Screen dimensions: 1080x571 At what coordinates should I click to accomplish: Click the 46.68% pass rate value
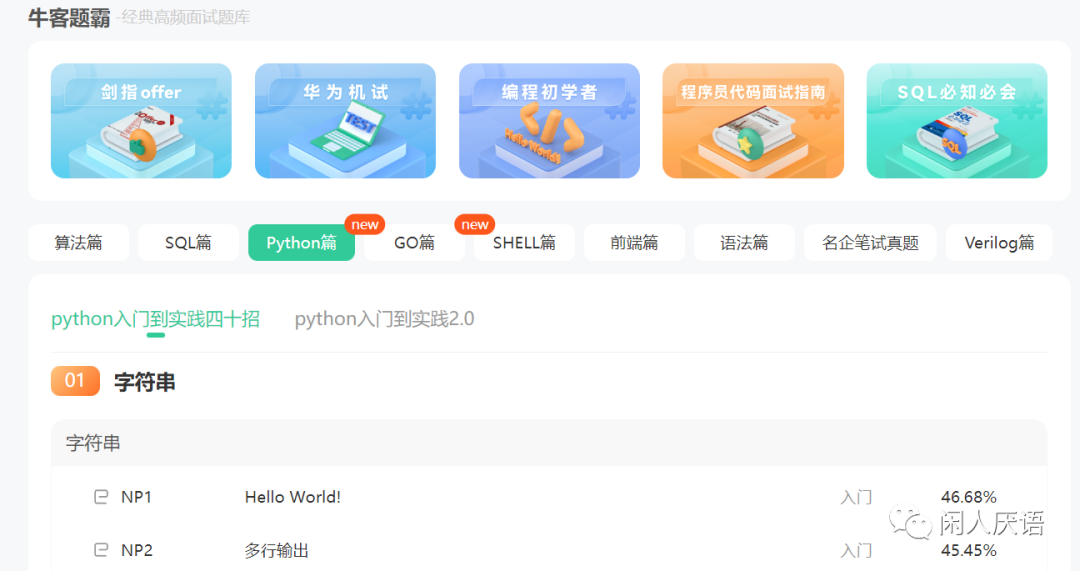(968, 497)
